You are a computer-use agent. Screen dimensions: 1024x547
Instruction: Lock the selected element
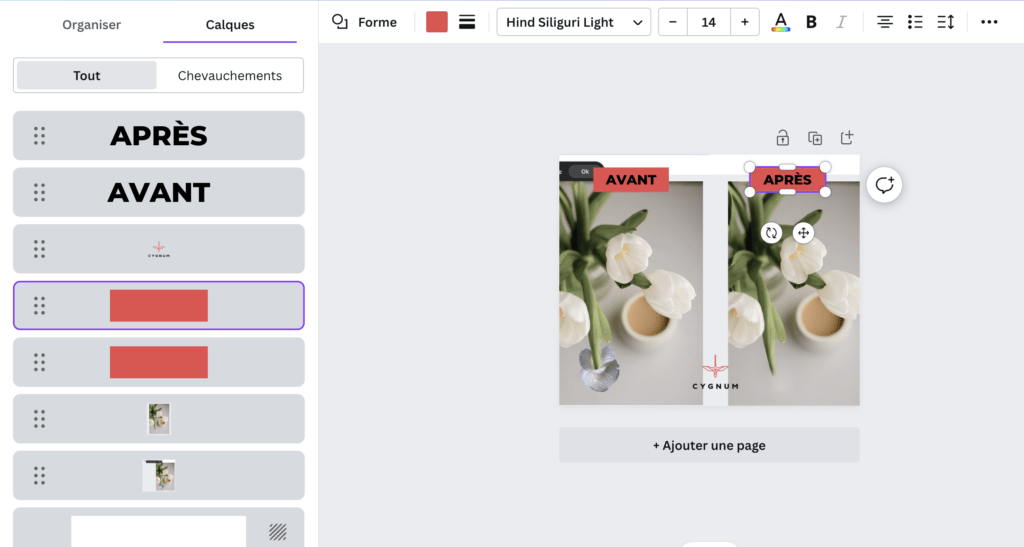point(783,138)
